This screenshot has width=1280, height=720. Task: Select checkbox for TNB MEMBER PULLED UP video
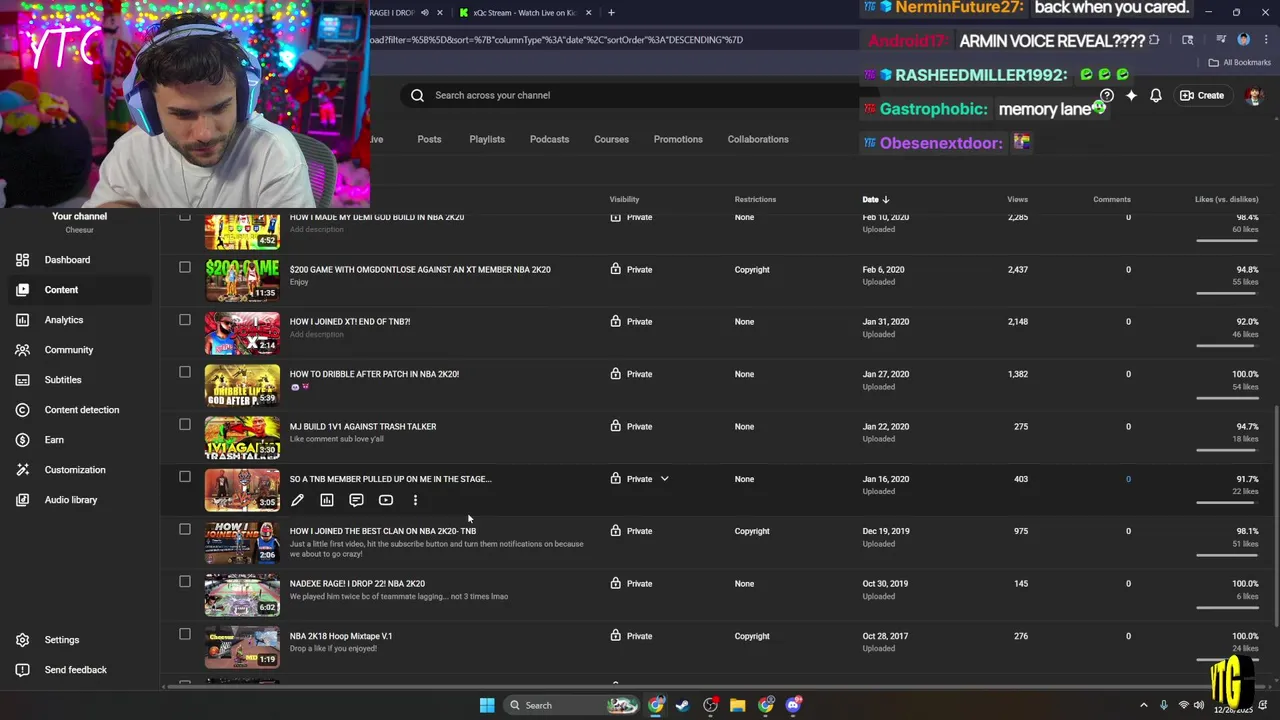[184, 477]
